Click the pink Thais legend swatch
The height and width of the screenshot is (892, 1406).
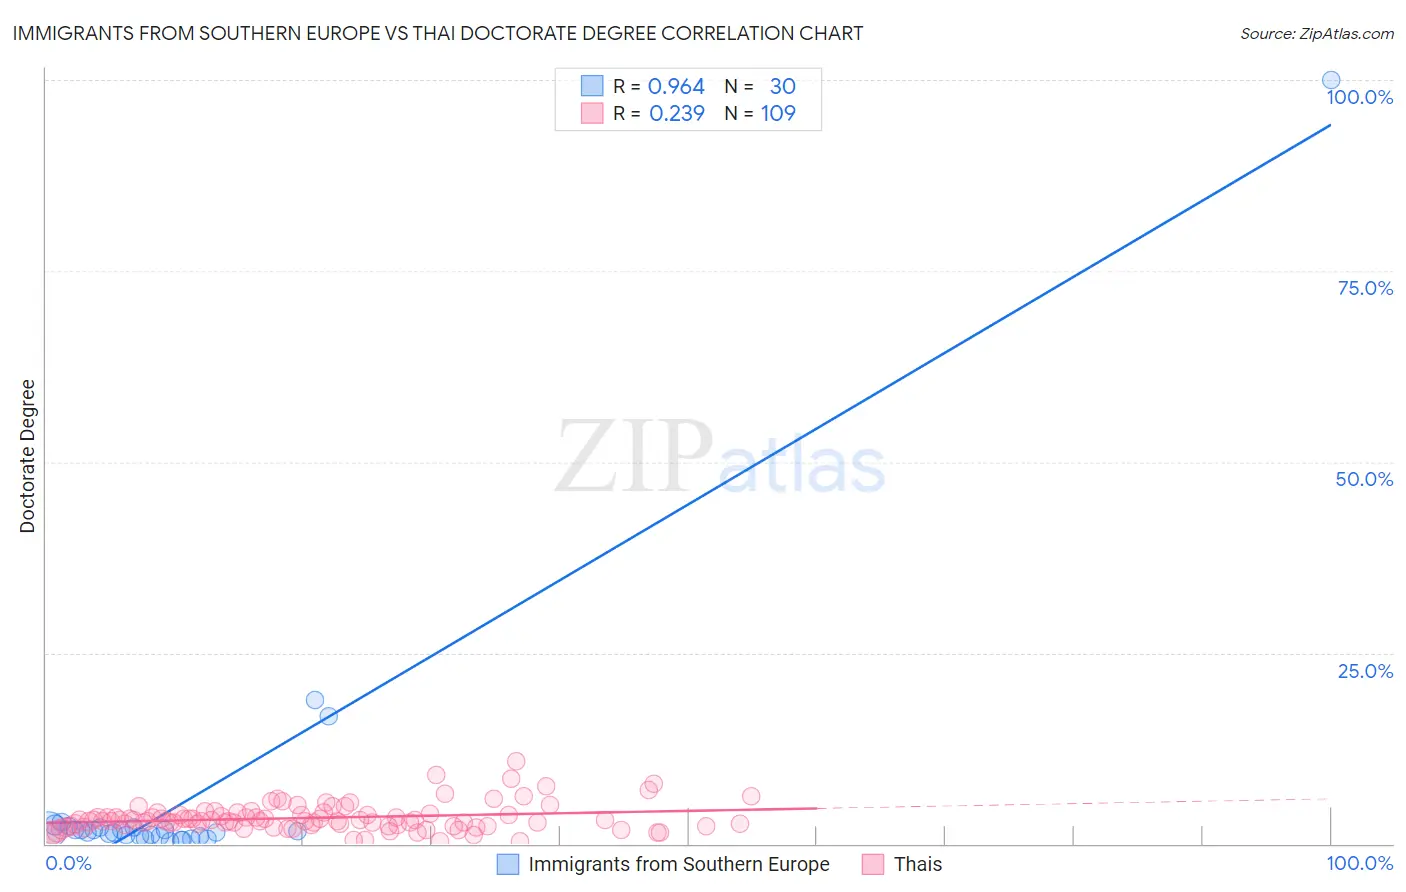tap(873, 864)
